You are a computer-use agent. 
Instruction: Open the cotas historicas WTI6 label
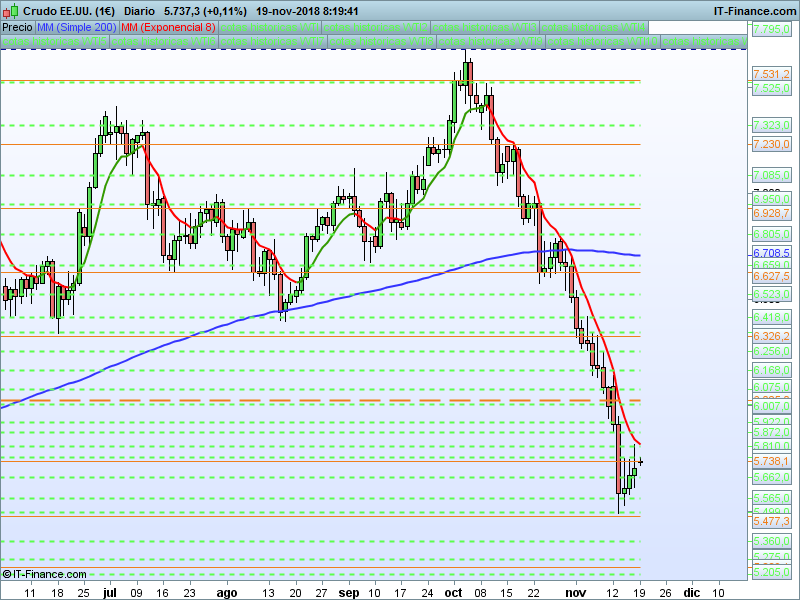coord(164,42)
